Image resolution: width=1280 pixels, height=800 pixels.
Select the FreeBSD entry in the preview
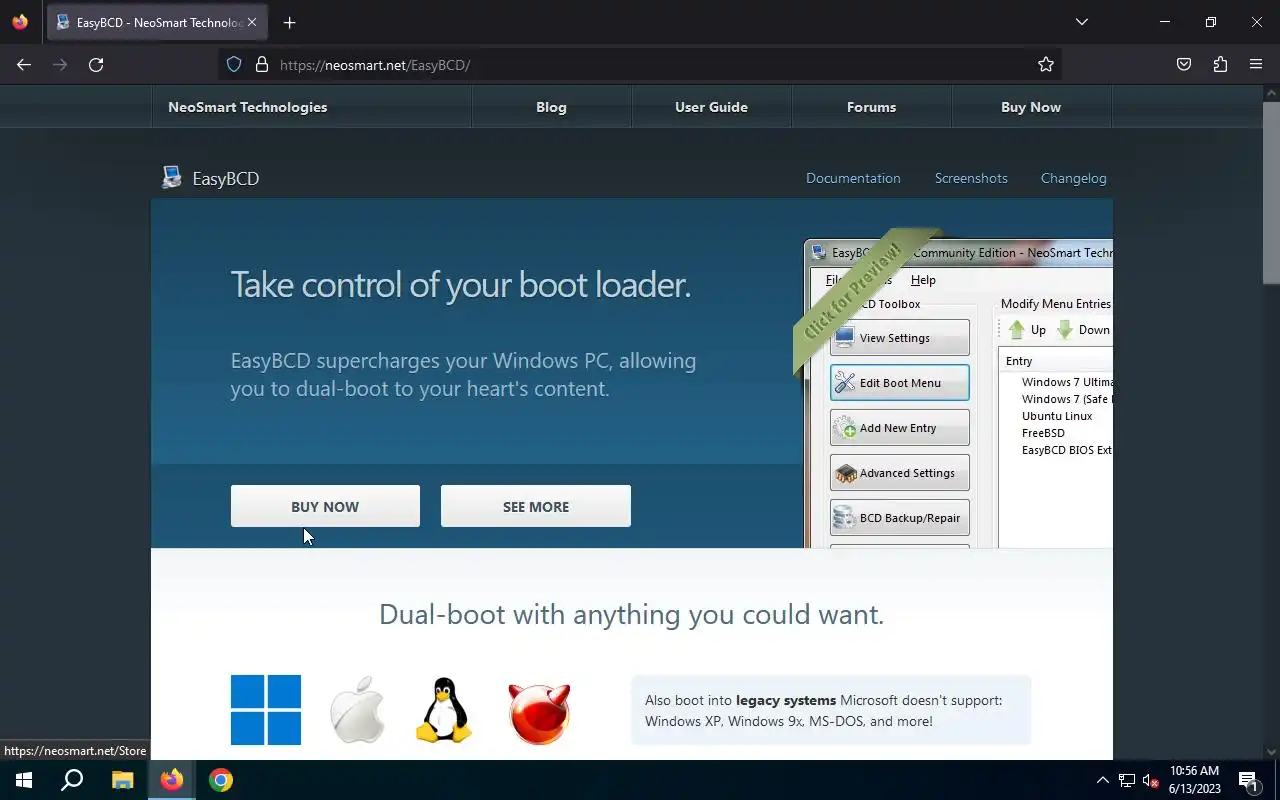tap(1043, 433)
